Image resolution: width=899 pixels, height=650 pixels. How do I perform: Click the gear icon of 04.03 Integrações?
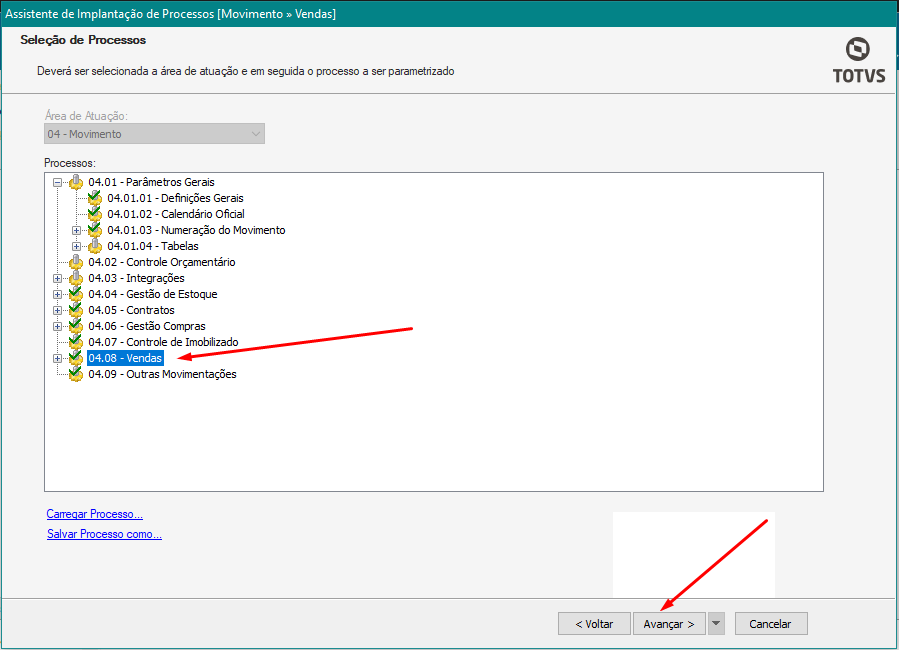[76, 279]
